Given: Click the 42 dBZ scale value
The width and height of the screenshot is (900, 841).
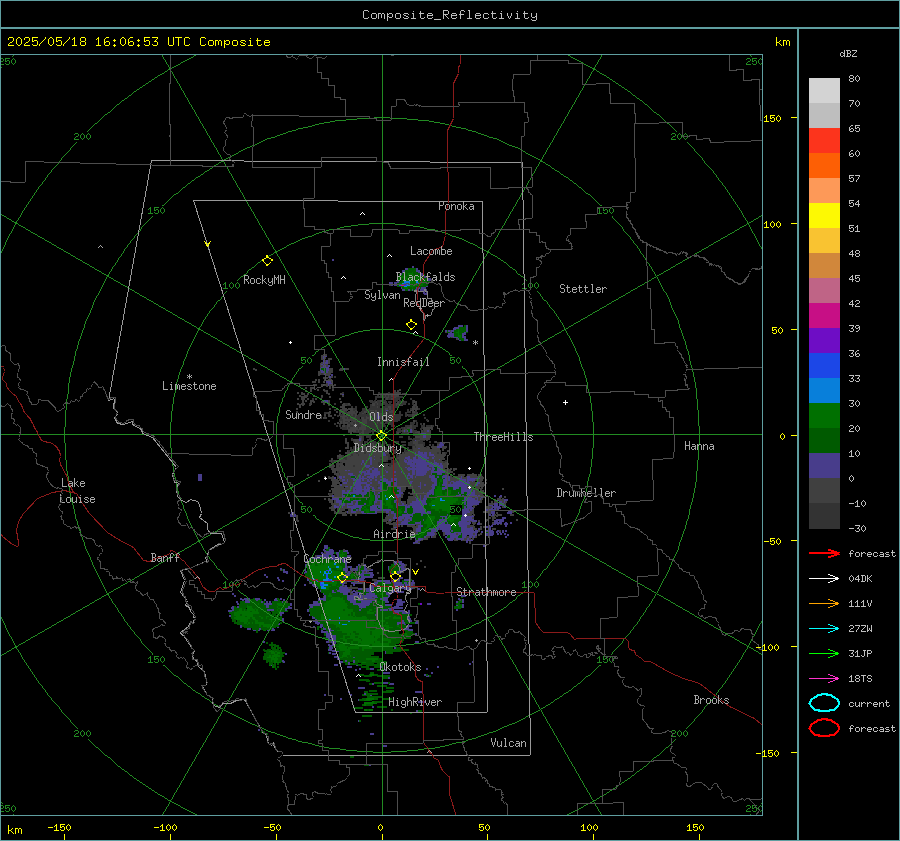Looking at the screenshot, I should pos(854,303).
